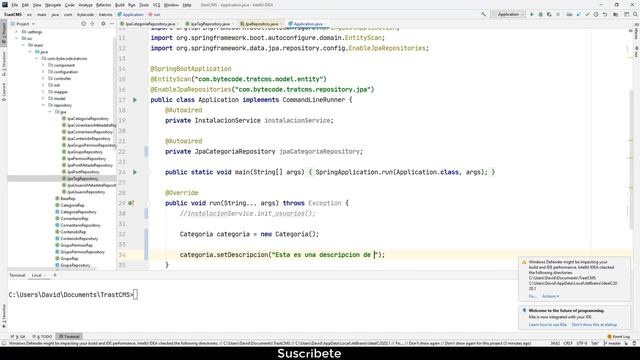This screenshot has width=640, height=360.
Task: Open Git history clock icon
Action: click(596, 14)
